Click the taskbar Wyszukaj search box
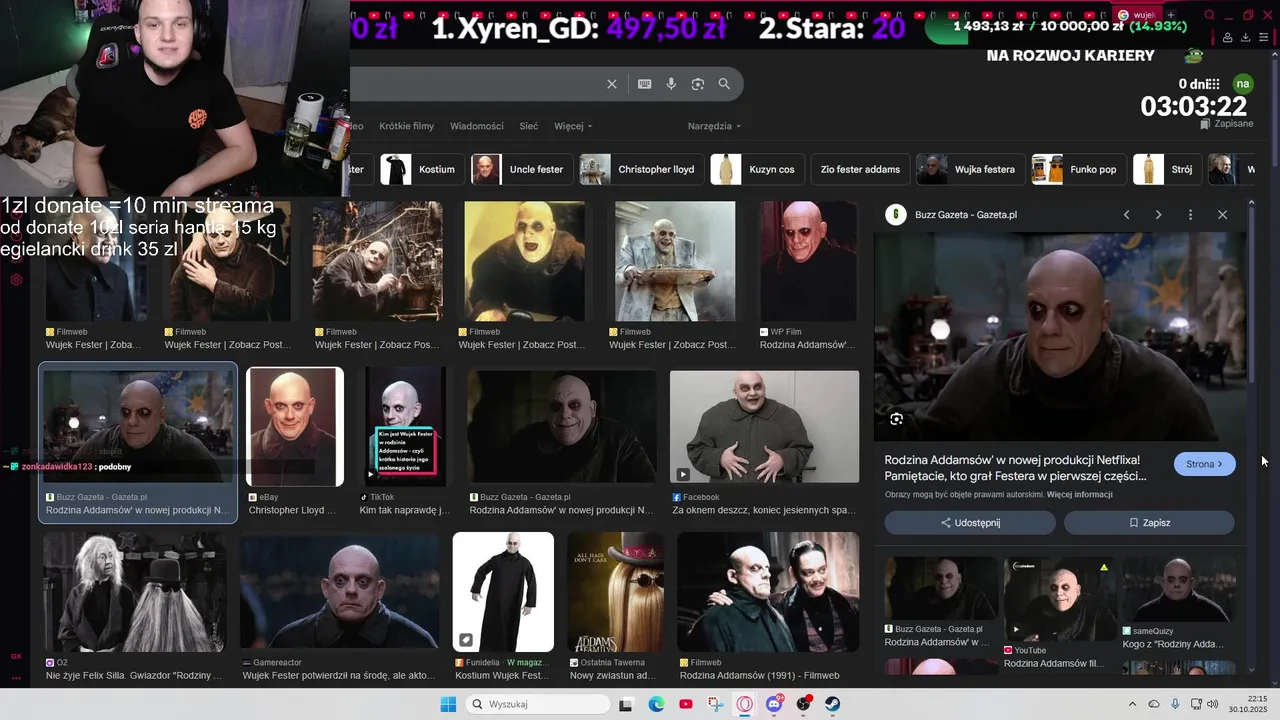Viewport: 1280px width, 720px height. [x=538, y=704]
